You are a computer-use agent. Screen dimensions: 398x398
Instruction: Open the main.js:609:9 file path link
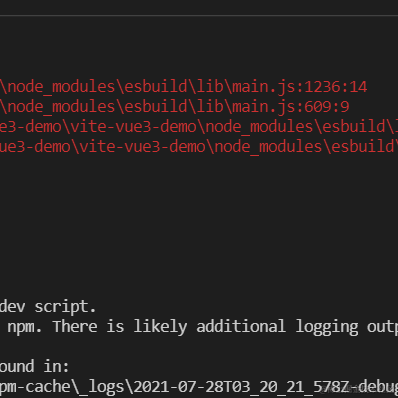coord(174,107)
